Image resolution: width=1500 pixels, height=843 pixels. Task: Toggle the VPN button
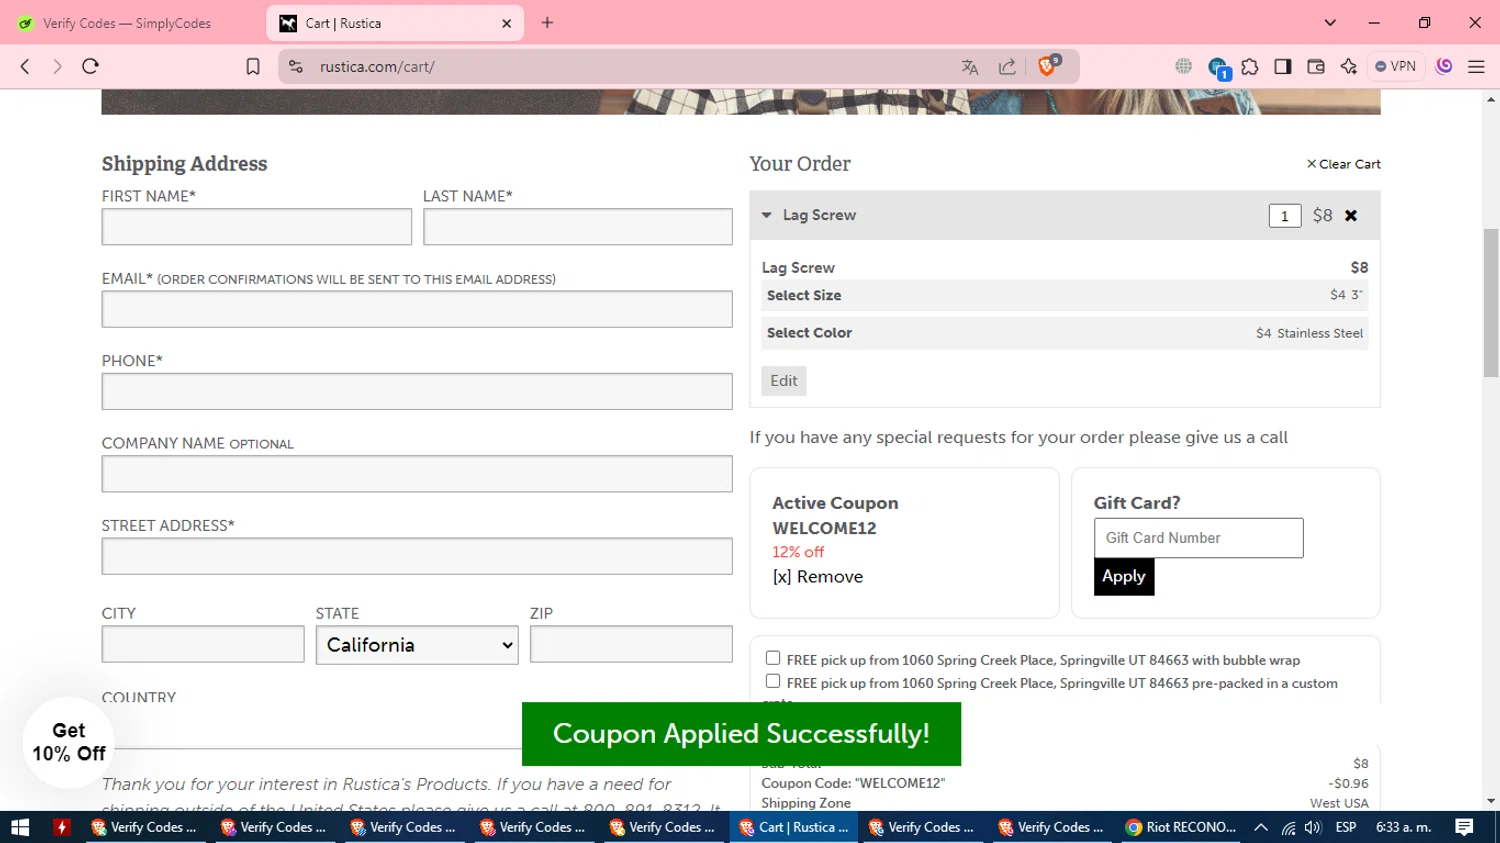click(x=1396, y=67)
